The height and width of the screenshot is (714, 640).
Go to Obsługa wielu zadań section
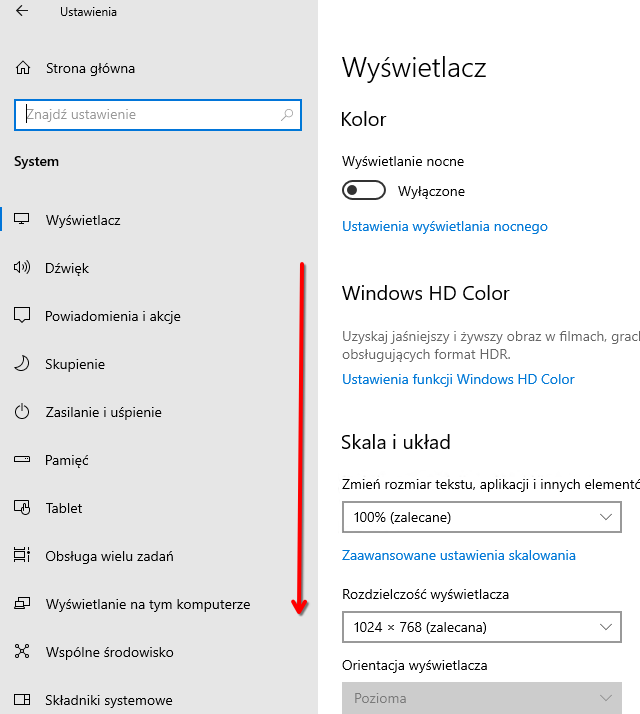click(109, 556)
